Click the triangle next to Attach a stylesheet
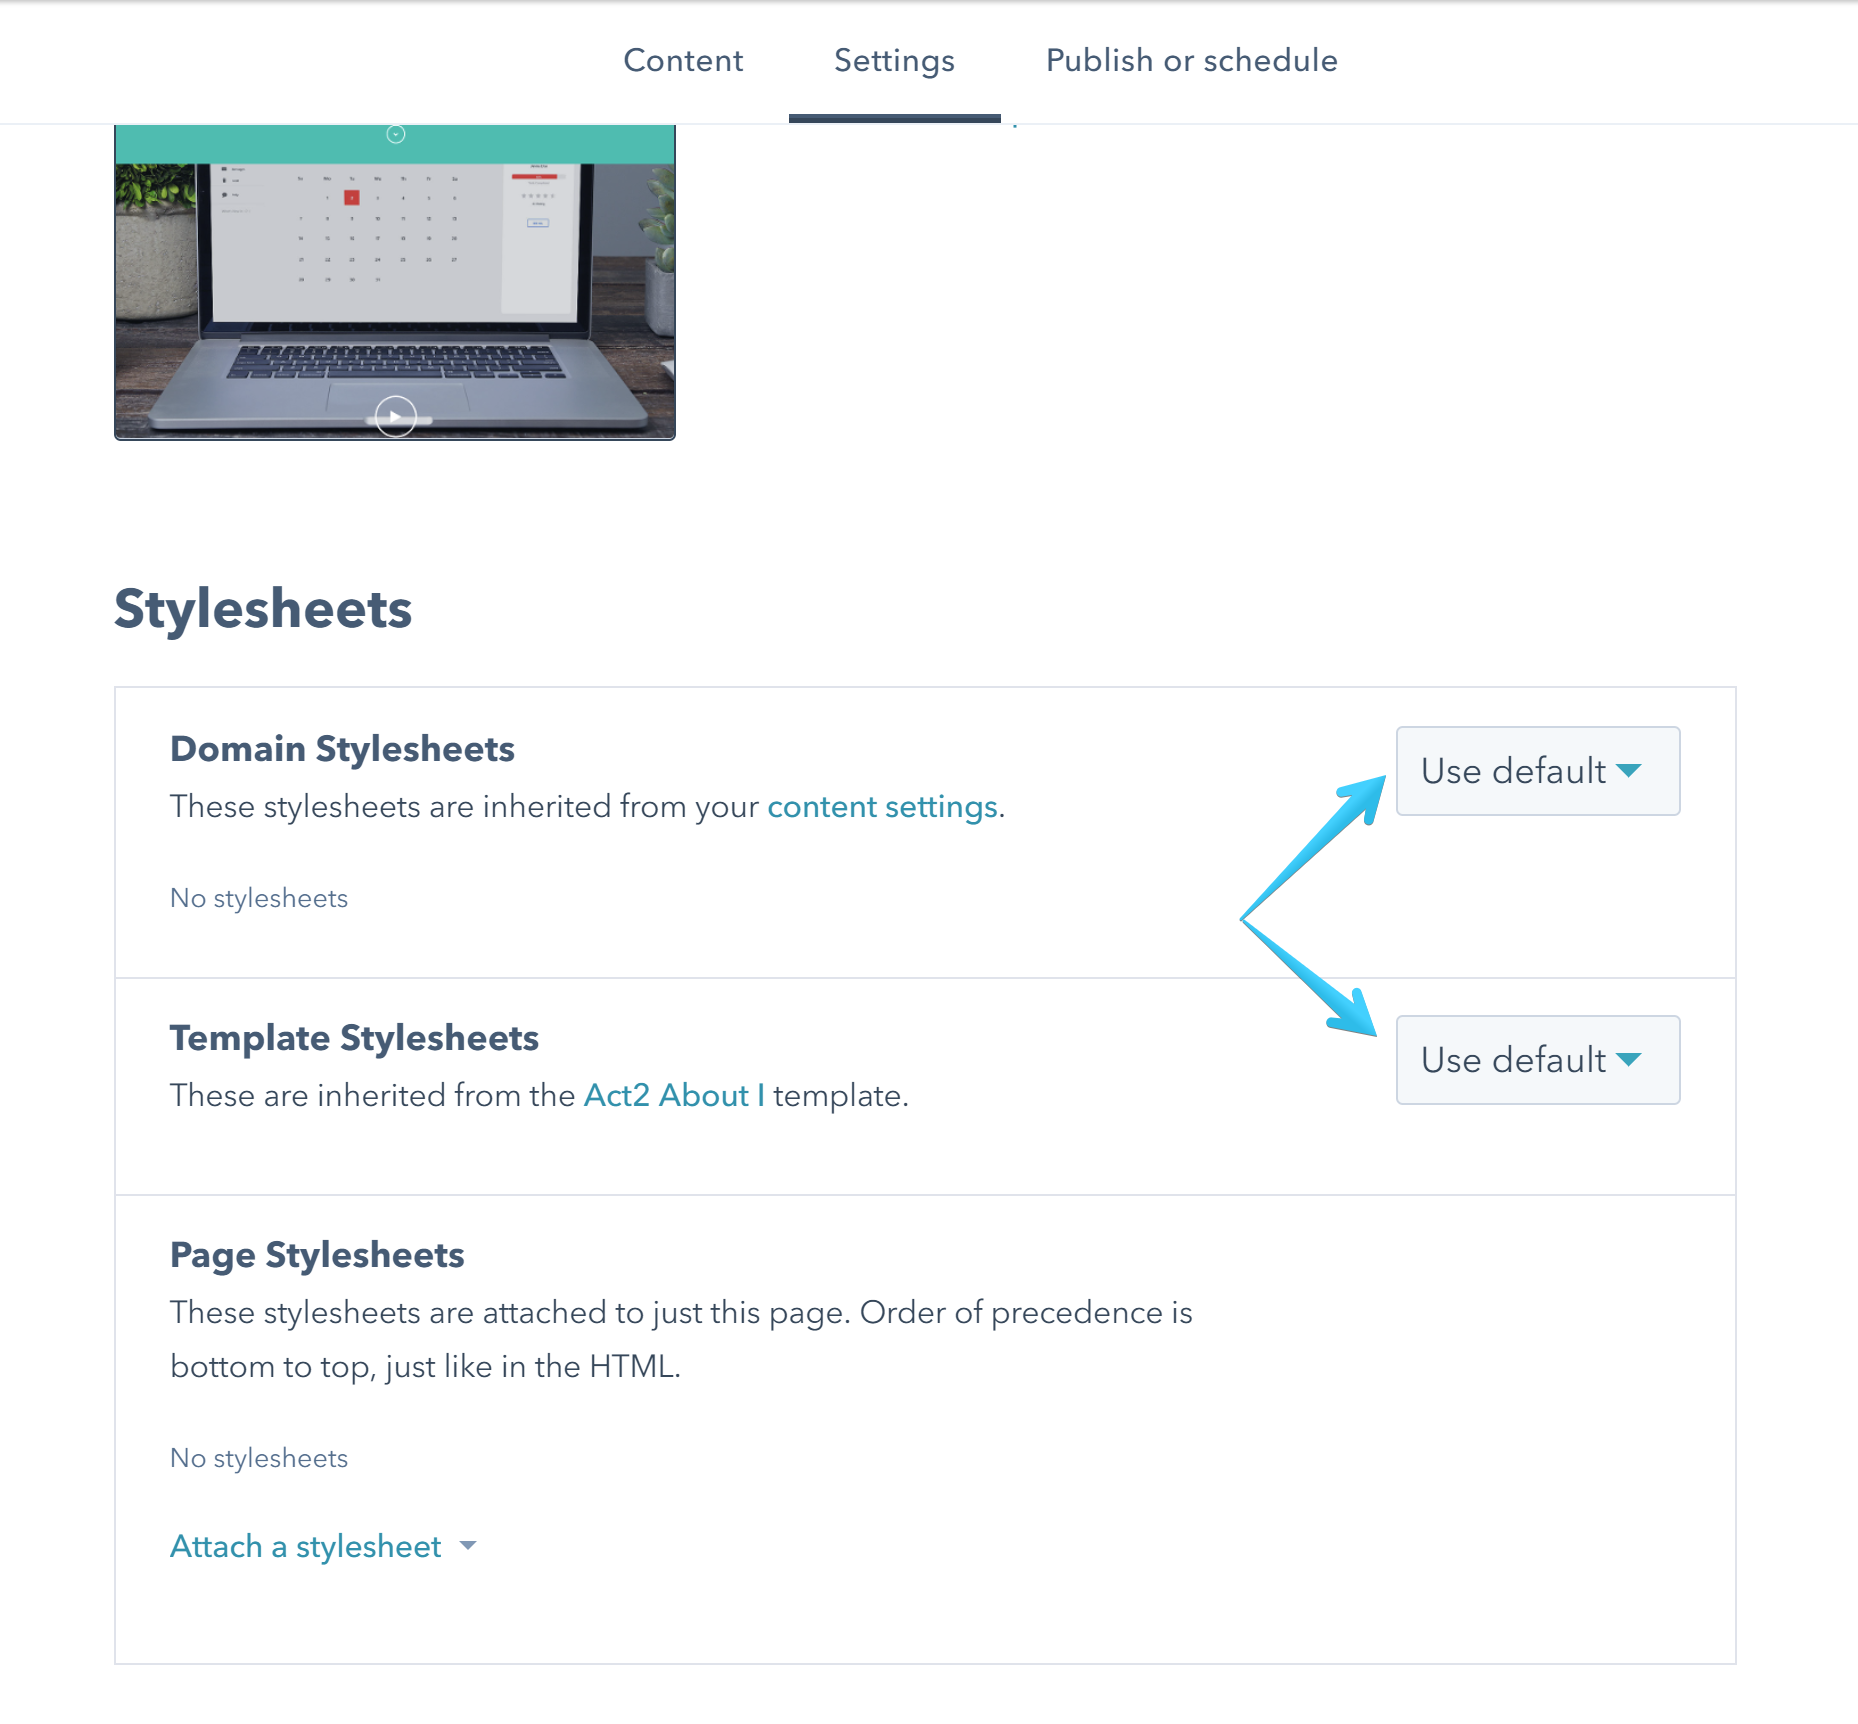The height and width of the screenshot is (1724, 1858). pyautogui.click(x=468, y=1546)
